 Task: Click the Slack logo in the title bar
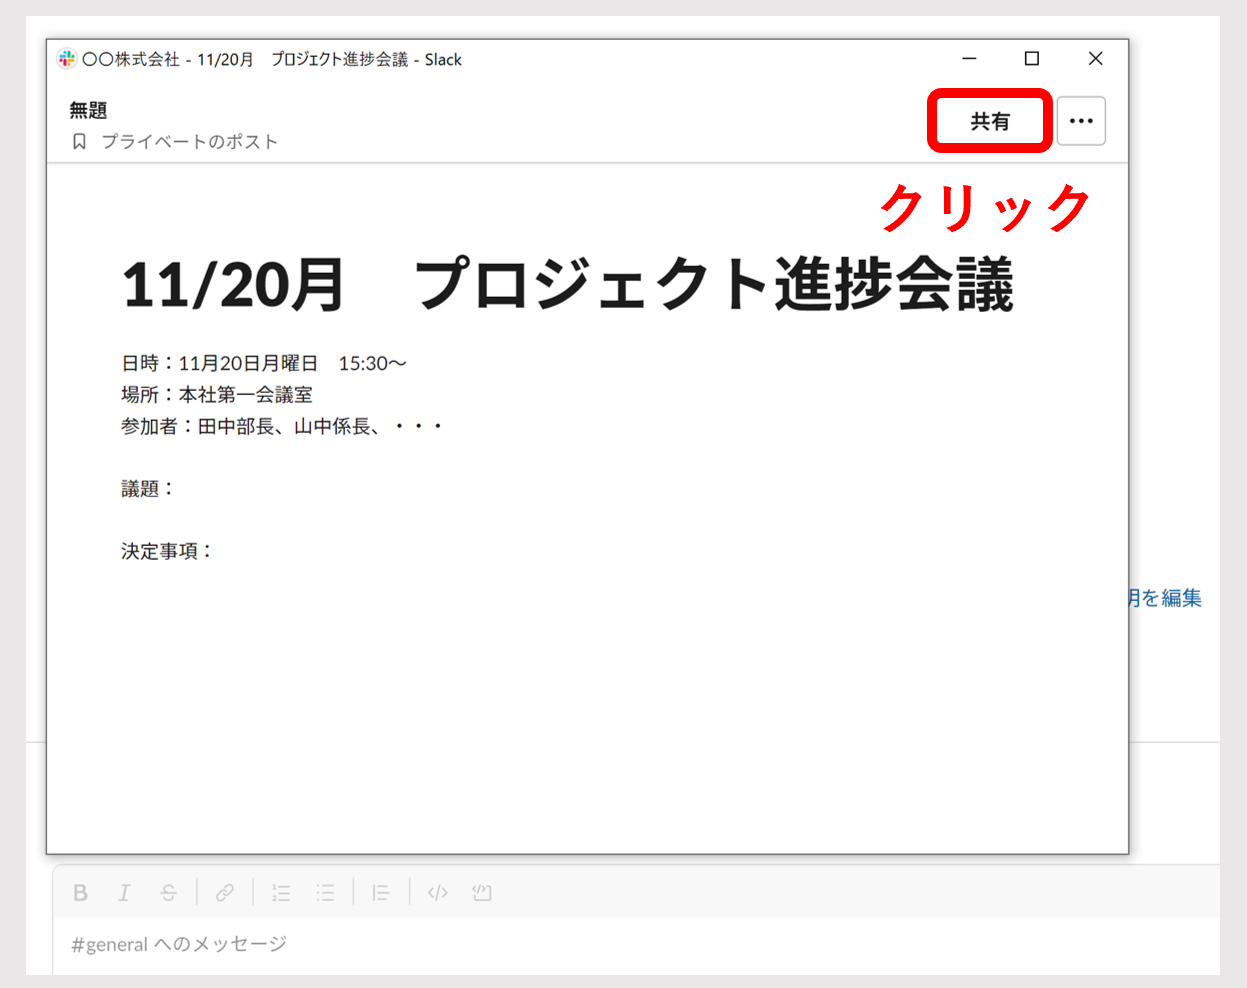pos(66,59)
